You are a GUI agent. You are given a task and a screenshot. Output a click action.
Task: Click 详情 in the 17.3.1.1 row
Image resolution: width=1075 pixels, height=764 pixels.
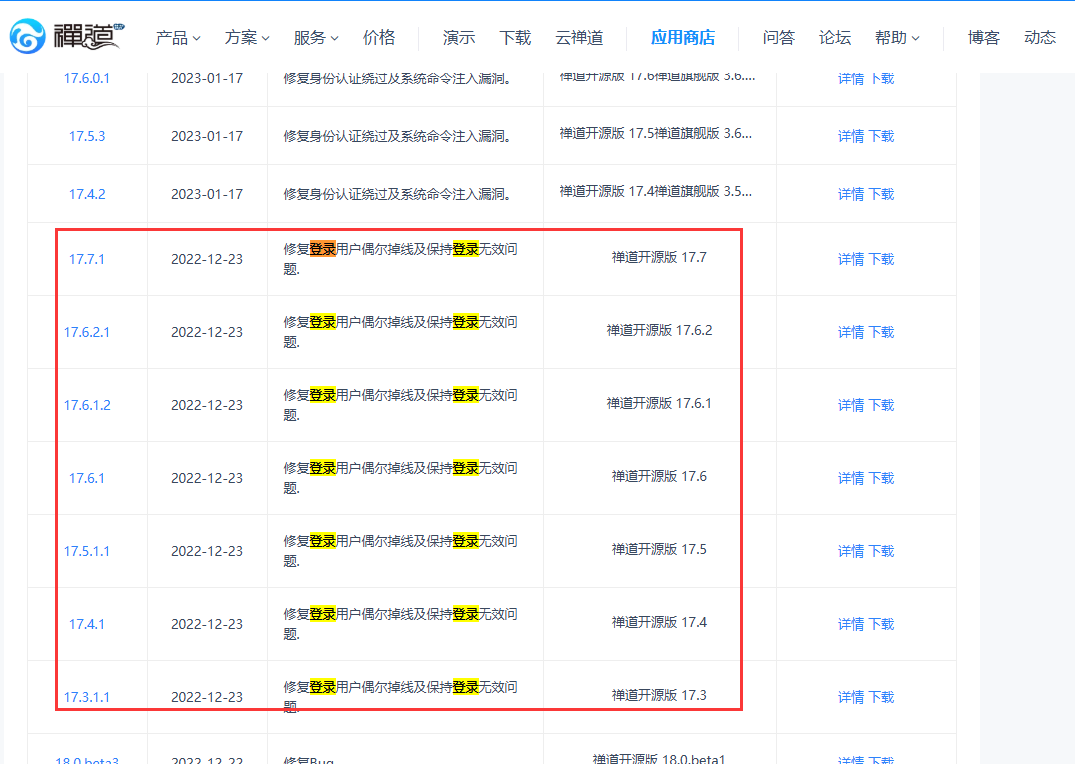click(x=851, y=697)
